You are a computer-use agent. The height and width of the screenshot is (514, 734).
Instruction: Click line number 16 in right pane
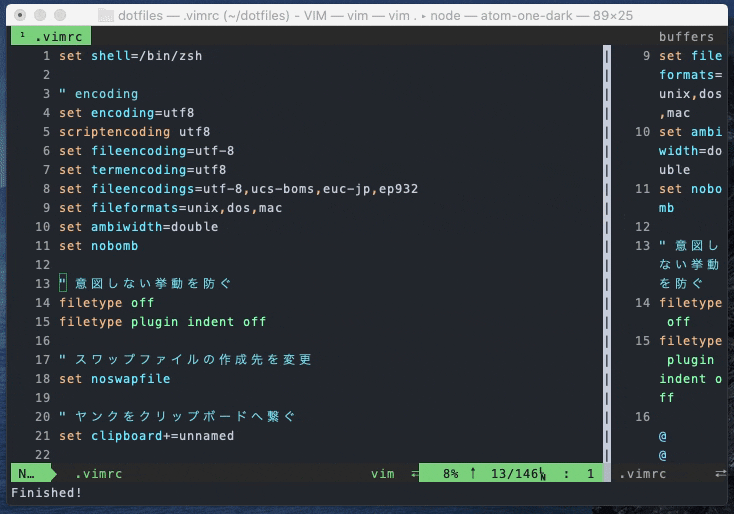(x=643, y=417)
